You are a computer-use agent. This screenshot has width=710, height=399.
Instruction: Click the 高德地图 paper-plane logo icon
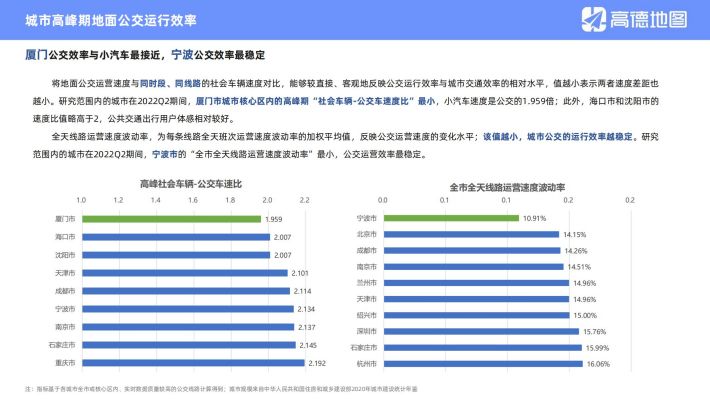[594, 19]
